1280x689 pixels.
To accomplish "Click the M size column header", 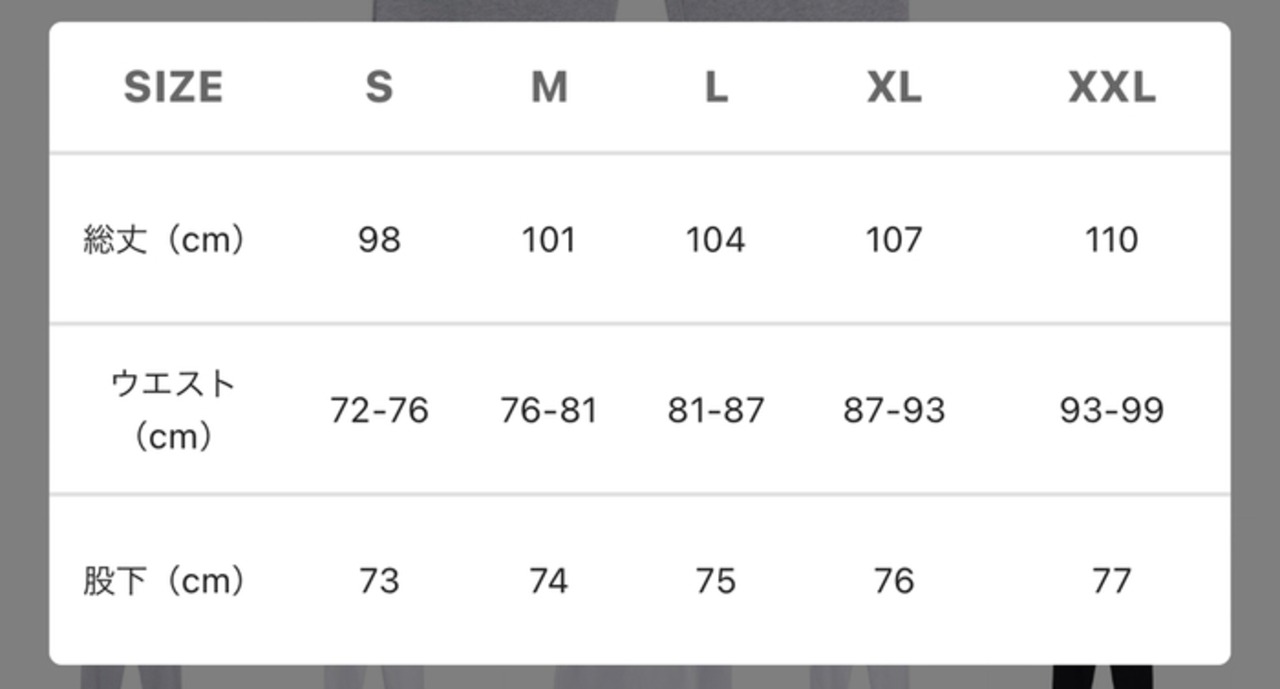I will pyautogui.click(x=549, y=88).
